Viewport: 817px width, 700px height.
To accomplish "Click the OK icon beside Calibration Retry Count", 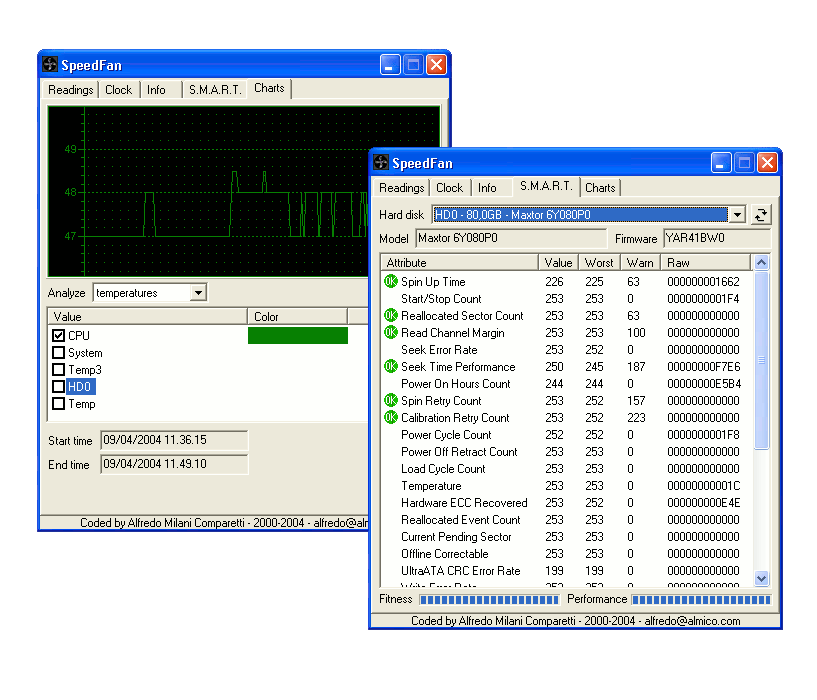I will tap(391, 417).
